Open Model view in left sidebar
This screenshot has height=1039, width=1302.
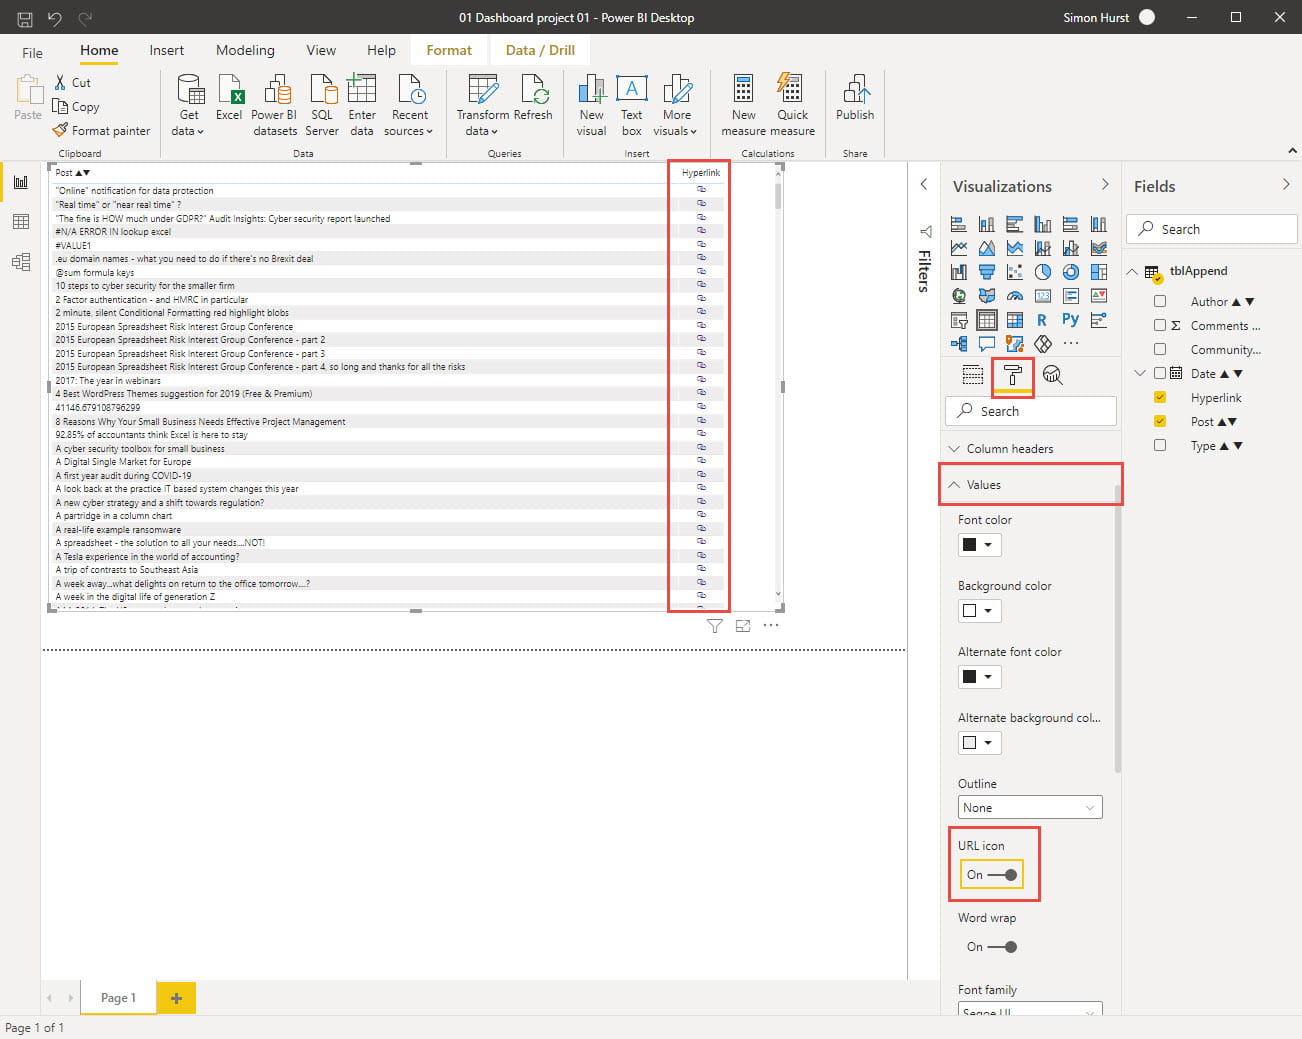click(21, 262)
